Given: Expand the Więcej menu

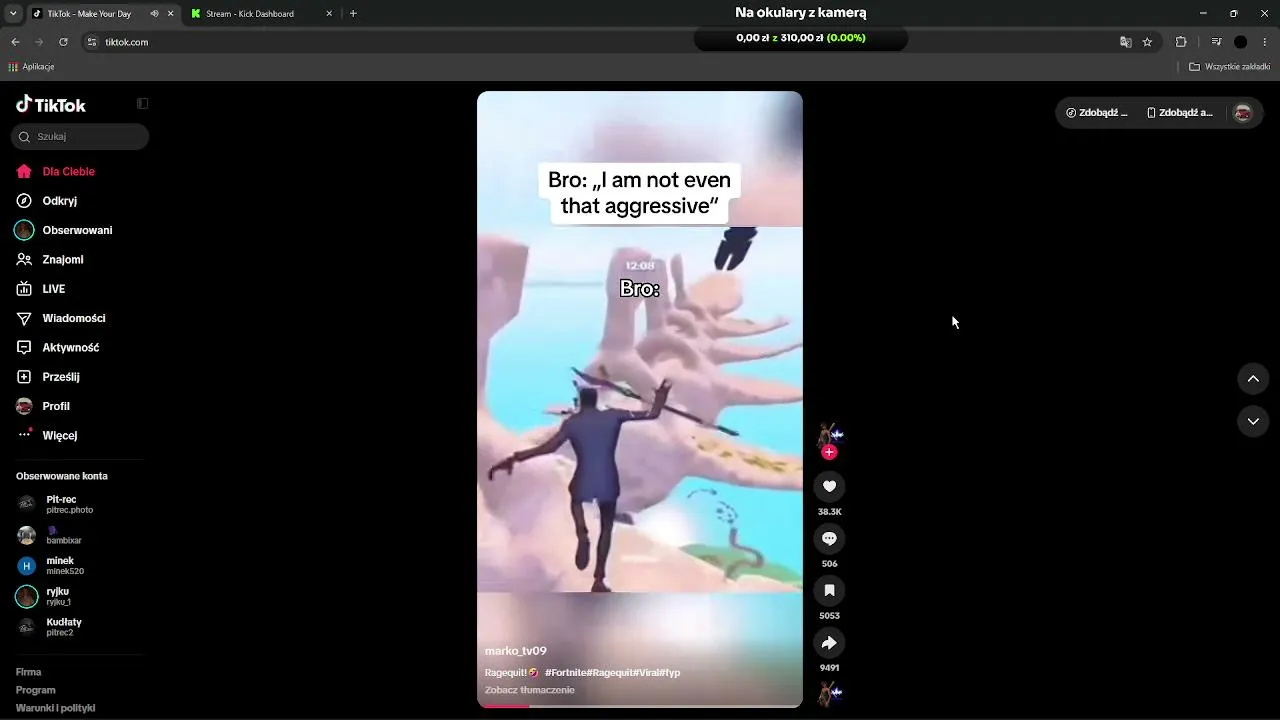Looking at the screenshot, I should coord(47,435).
